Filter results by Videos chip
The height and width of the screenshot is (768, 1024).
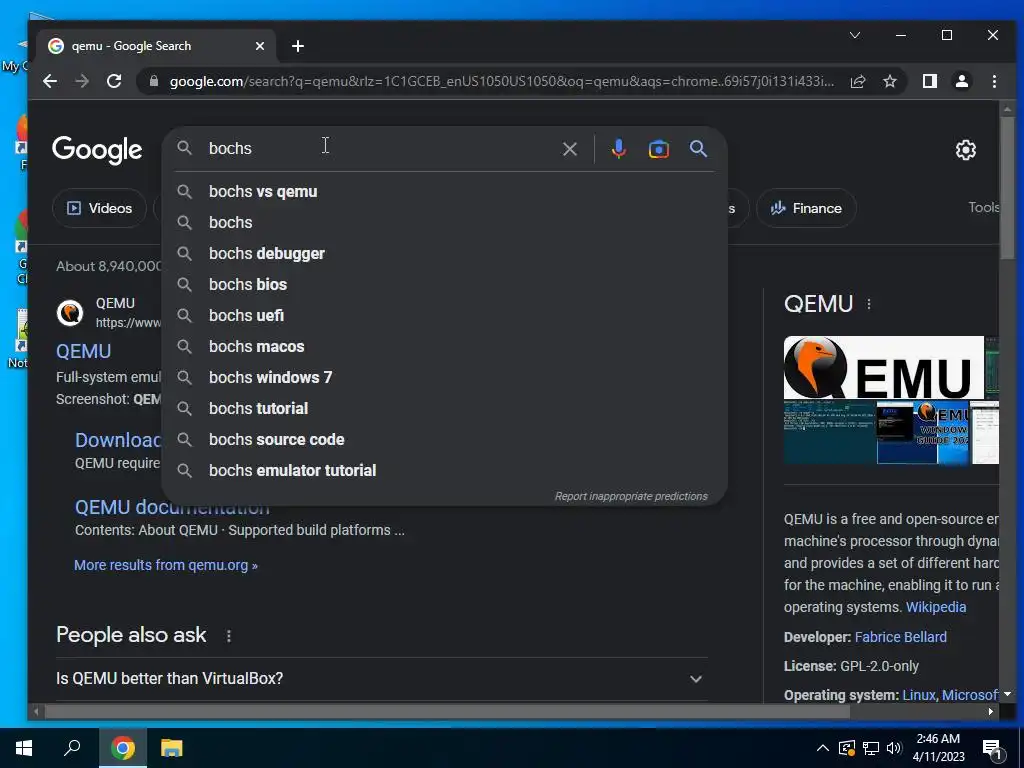99,208
